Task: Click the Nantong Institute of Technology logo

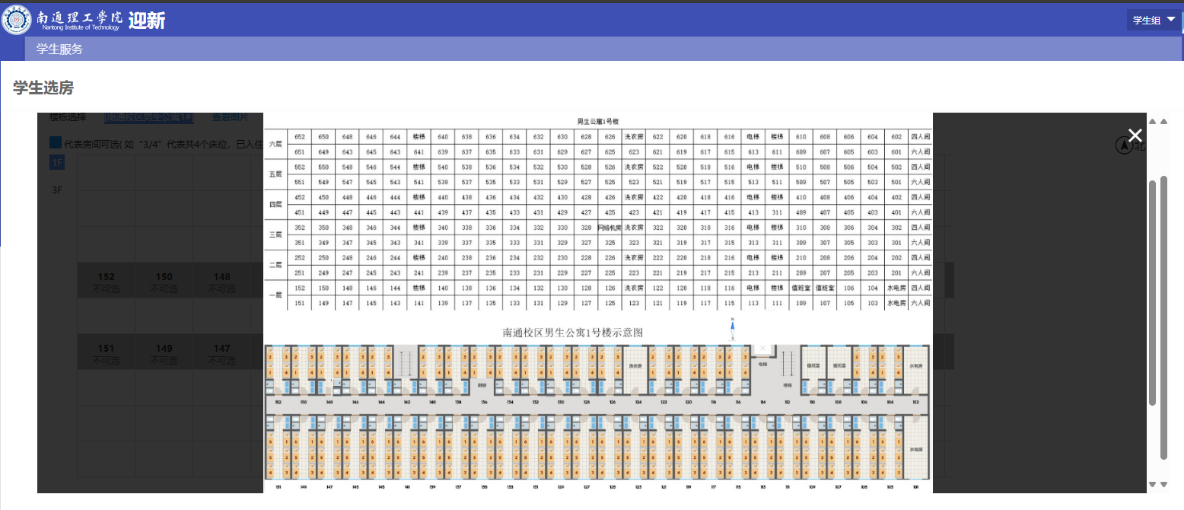Action: 18,19
